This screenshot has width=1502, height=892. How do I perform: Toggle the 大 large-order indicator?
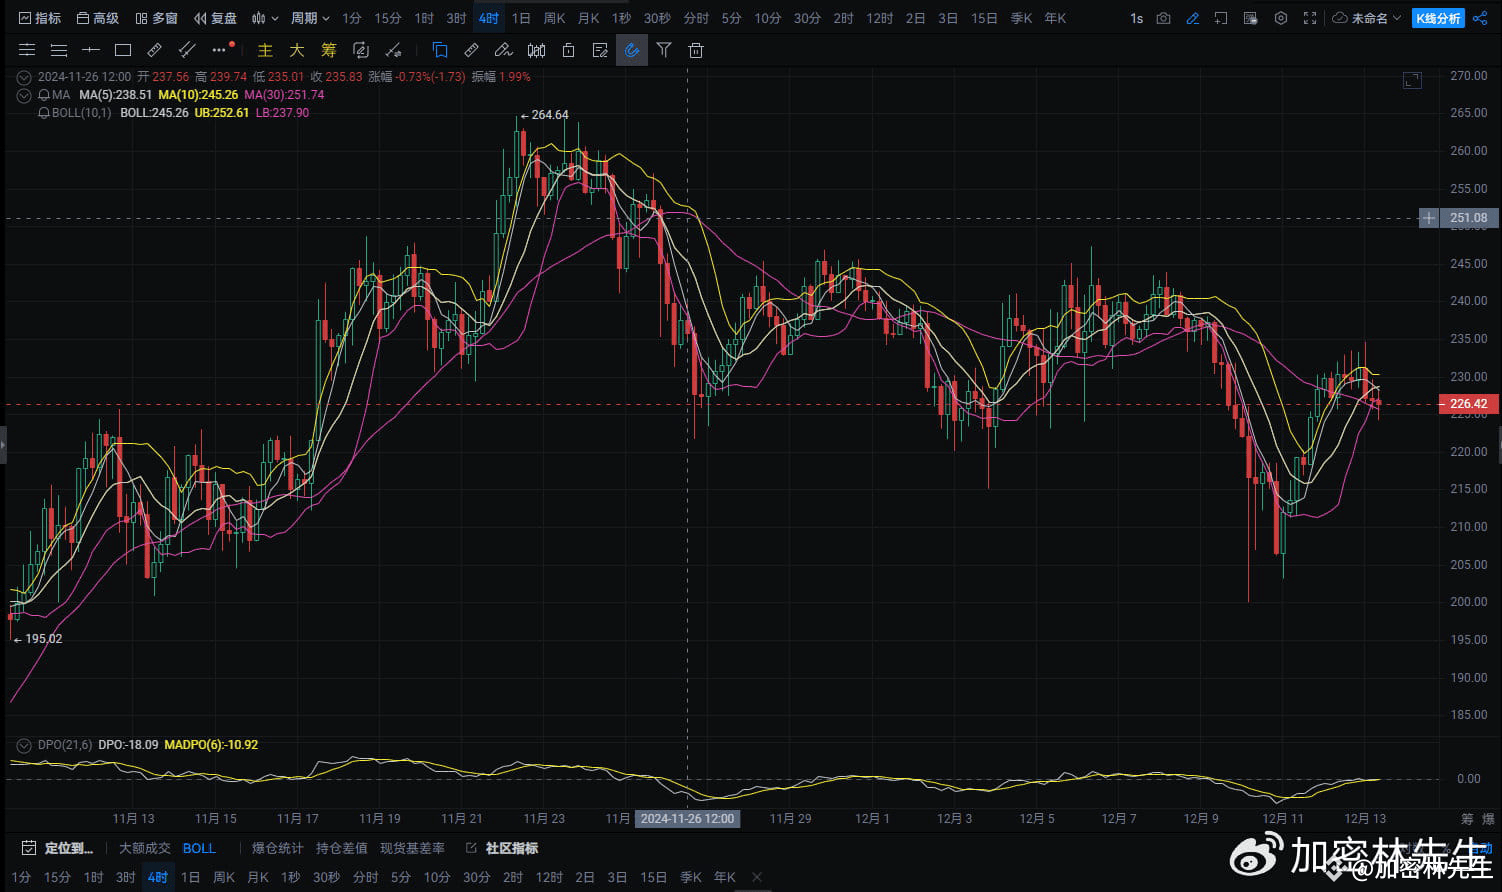297,50
